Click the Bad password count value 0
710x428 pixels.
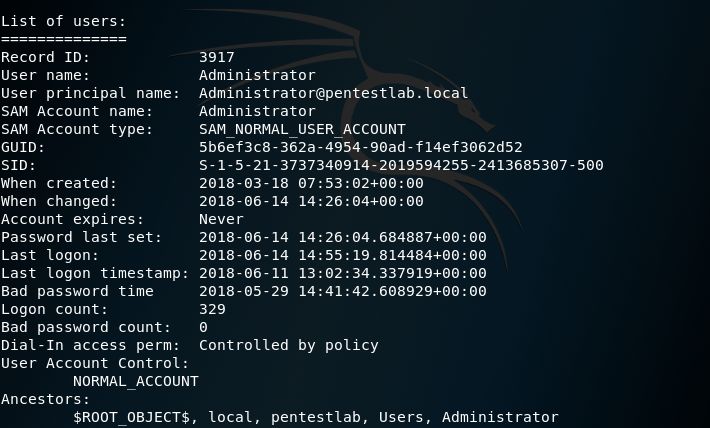coord(203,327)
